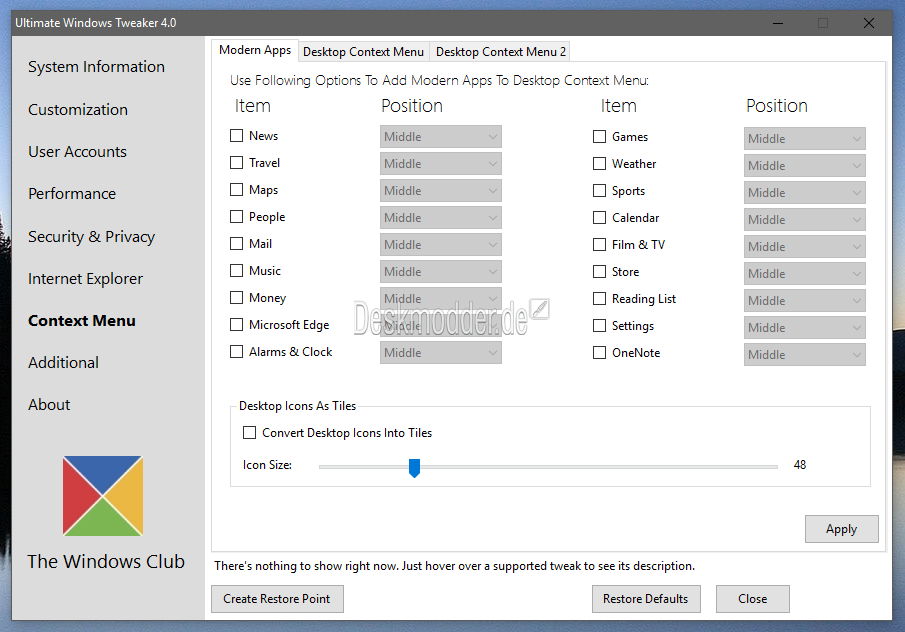Enable Reading List checkbox
This screenshot has height=632, width=905.
coord(600,298)
